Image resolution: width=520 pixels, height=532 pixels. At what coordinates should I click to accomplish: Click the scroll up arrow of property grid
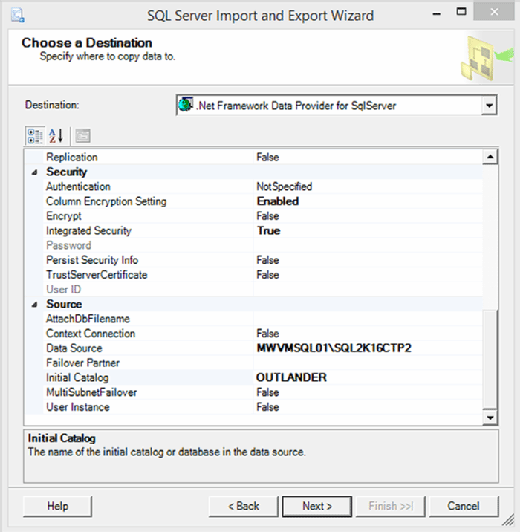pyautogui.click(x=490, y=157)
